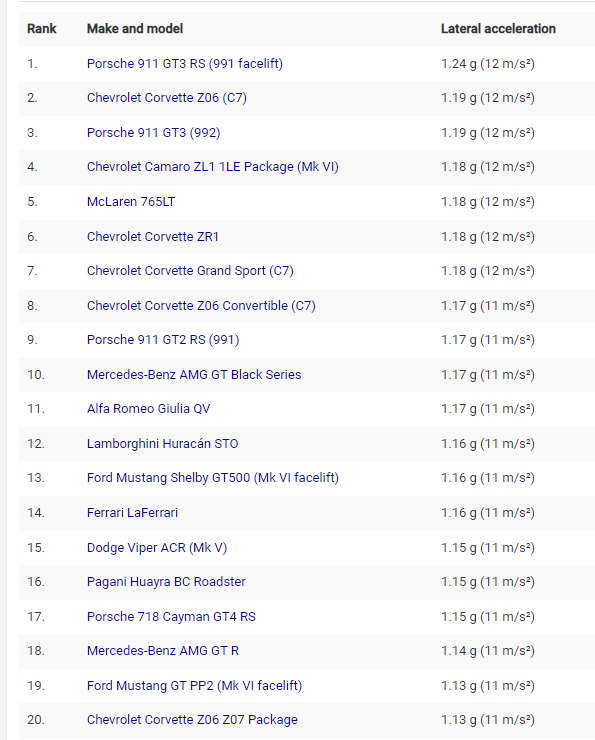The width and height of the screenshot is (595, 740).
Task: Click rank number 20.
Action: tap(36, 720)
